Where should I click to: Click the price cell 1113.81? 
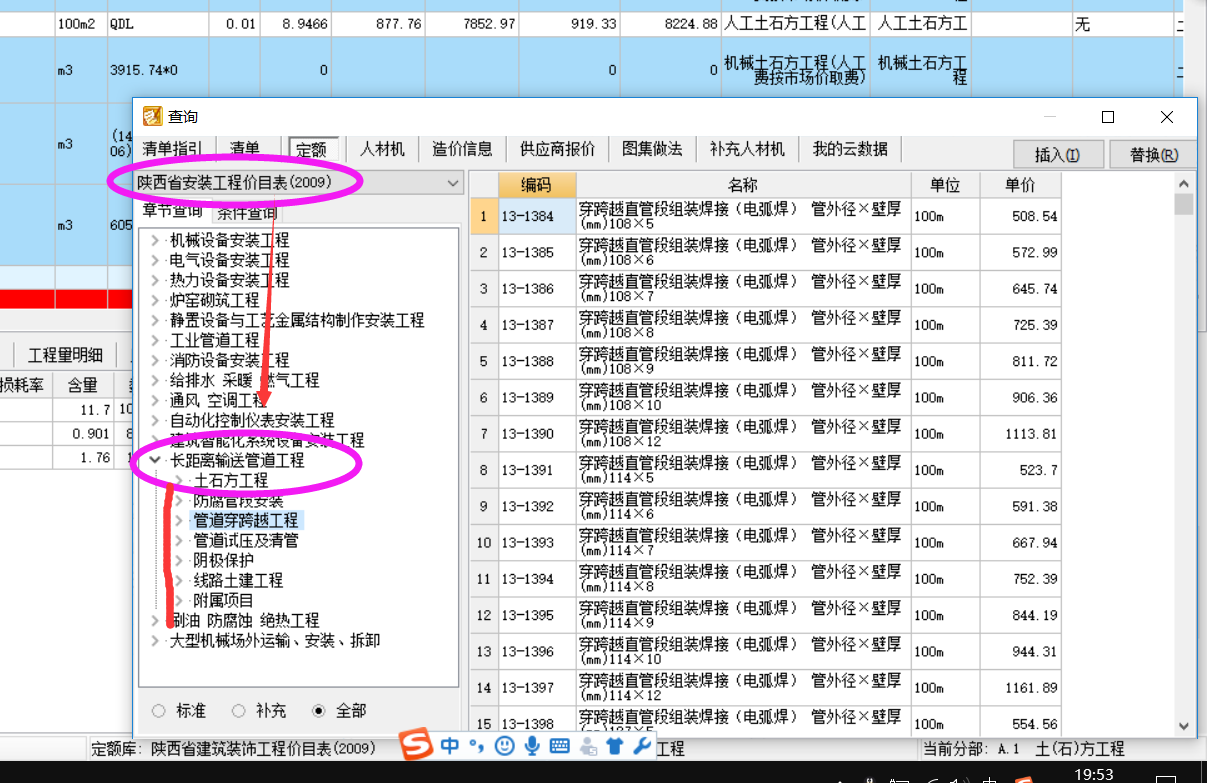(1020, 434)
